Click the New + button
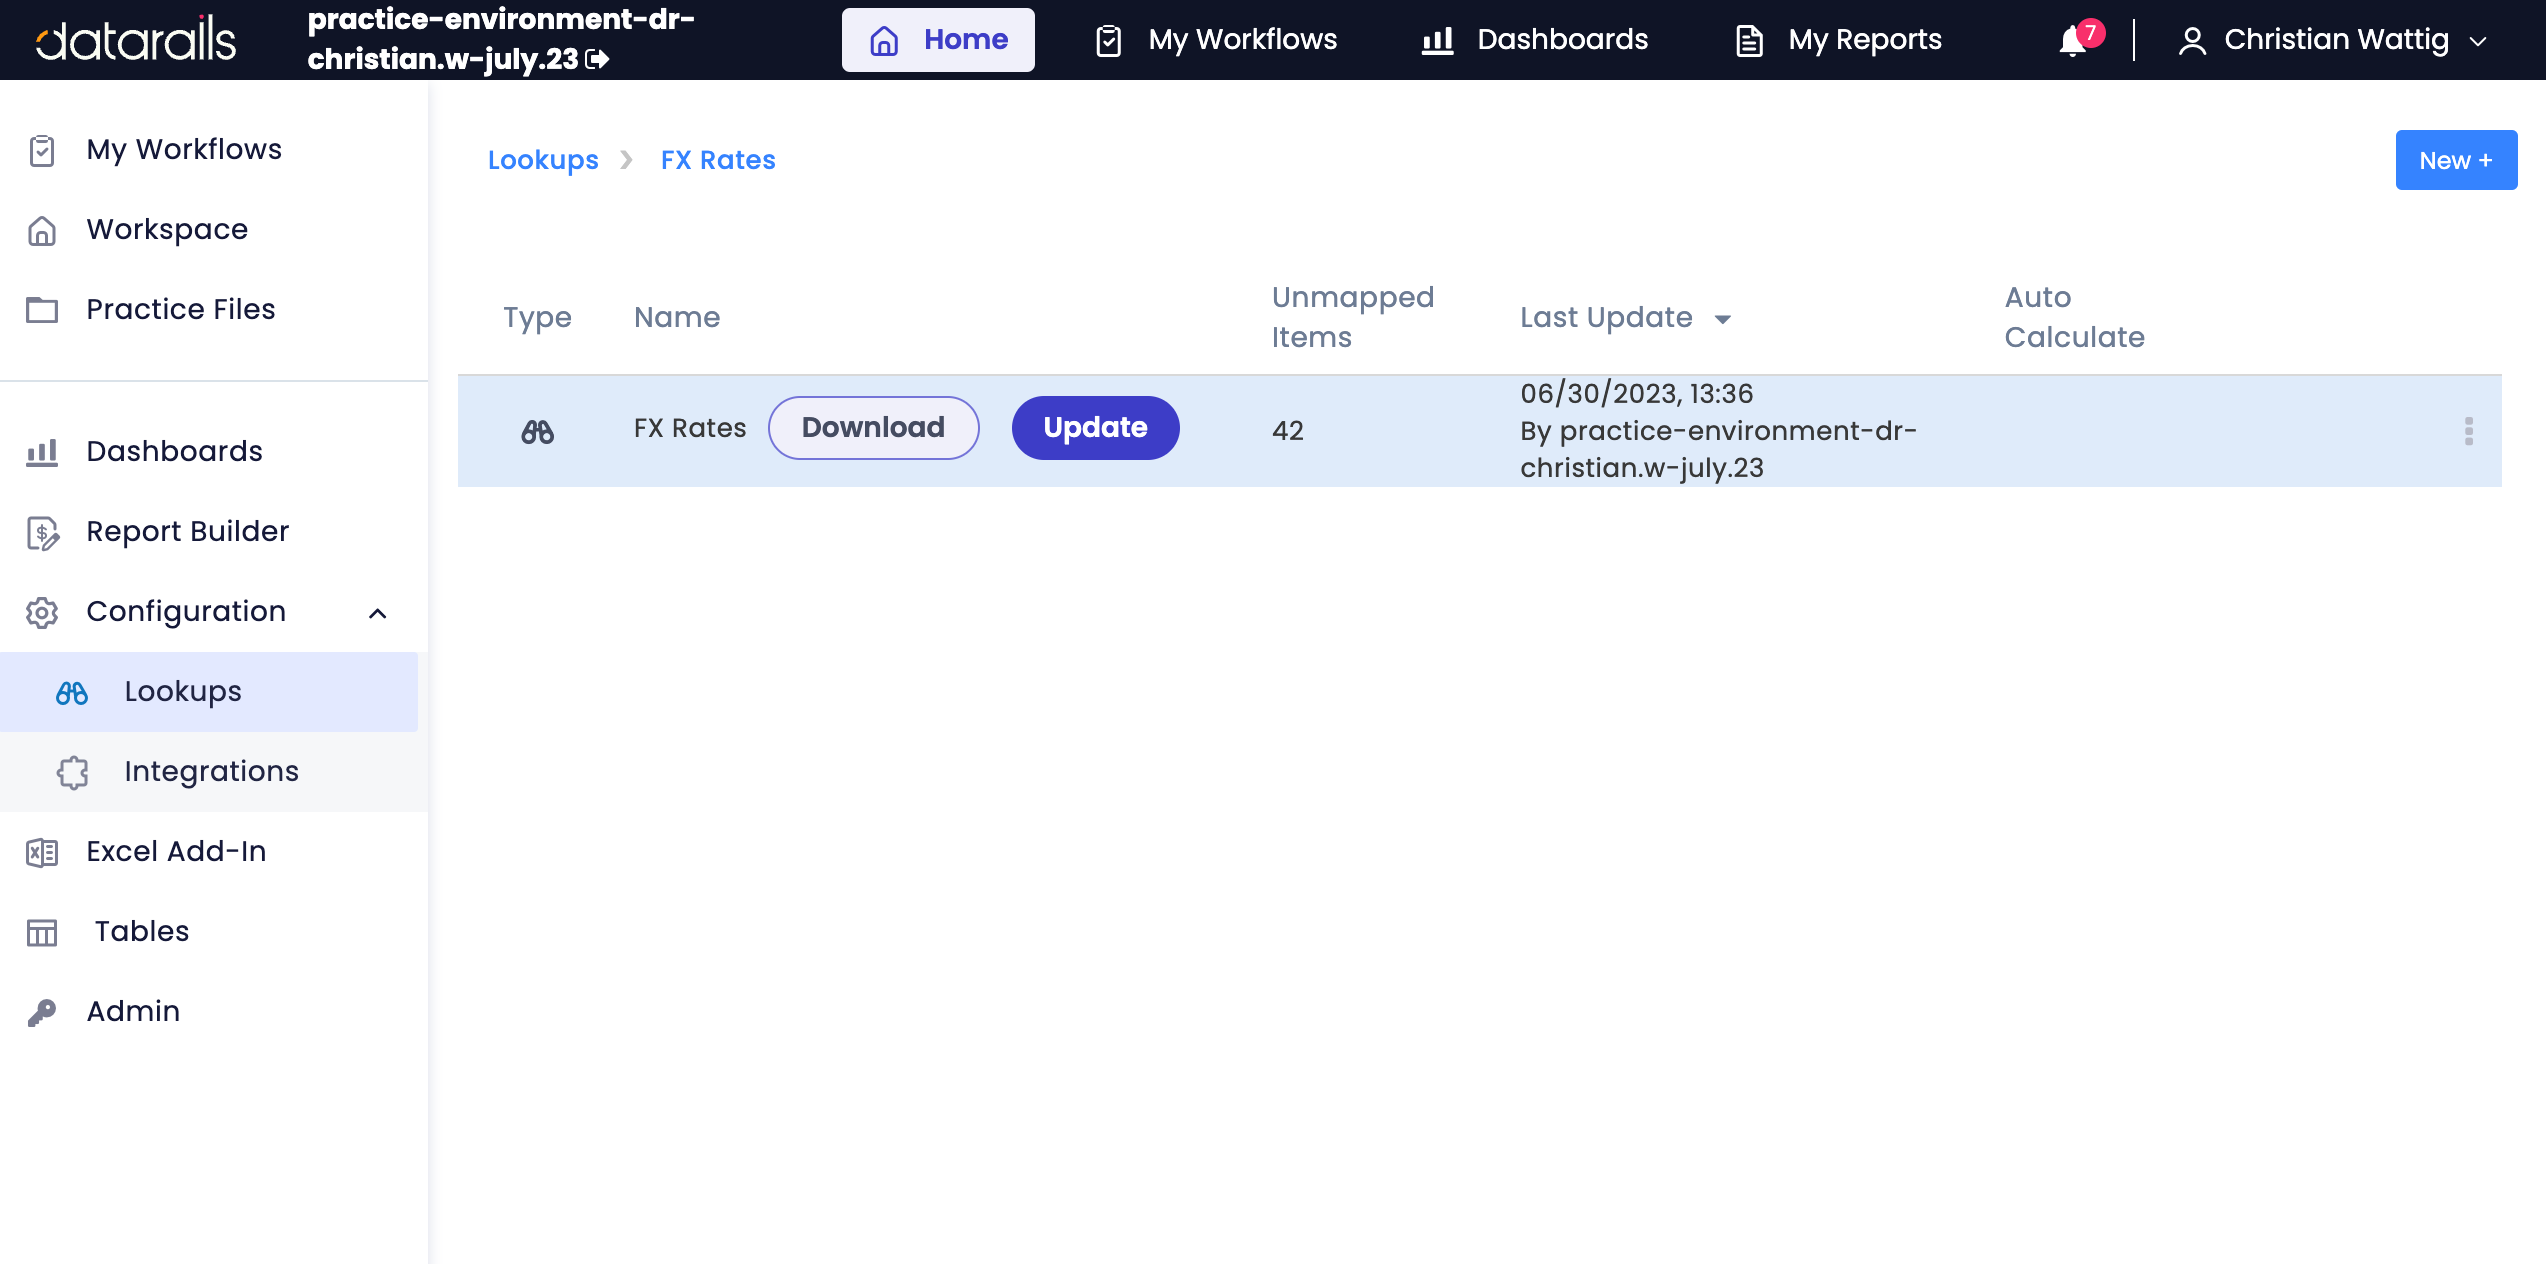The width and height of the screenshot is (2546, 1264). point(2456,160)
